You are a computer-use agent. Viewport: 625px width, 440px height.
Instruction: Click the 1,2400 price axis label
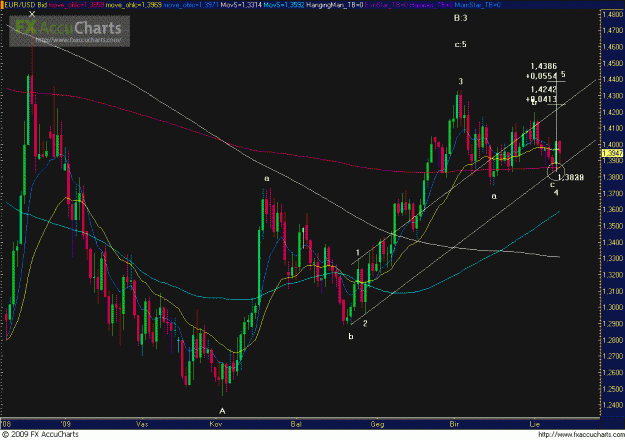[613, 405]
